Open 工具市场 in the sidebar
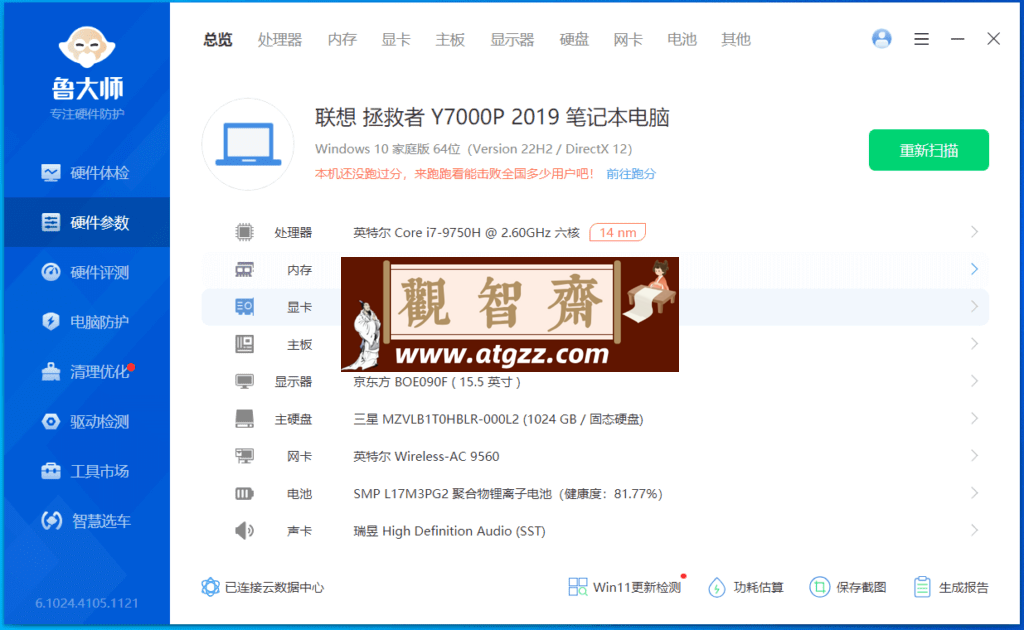The image size is (1024, 630). (86, 471)
